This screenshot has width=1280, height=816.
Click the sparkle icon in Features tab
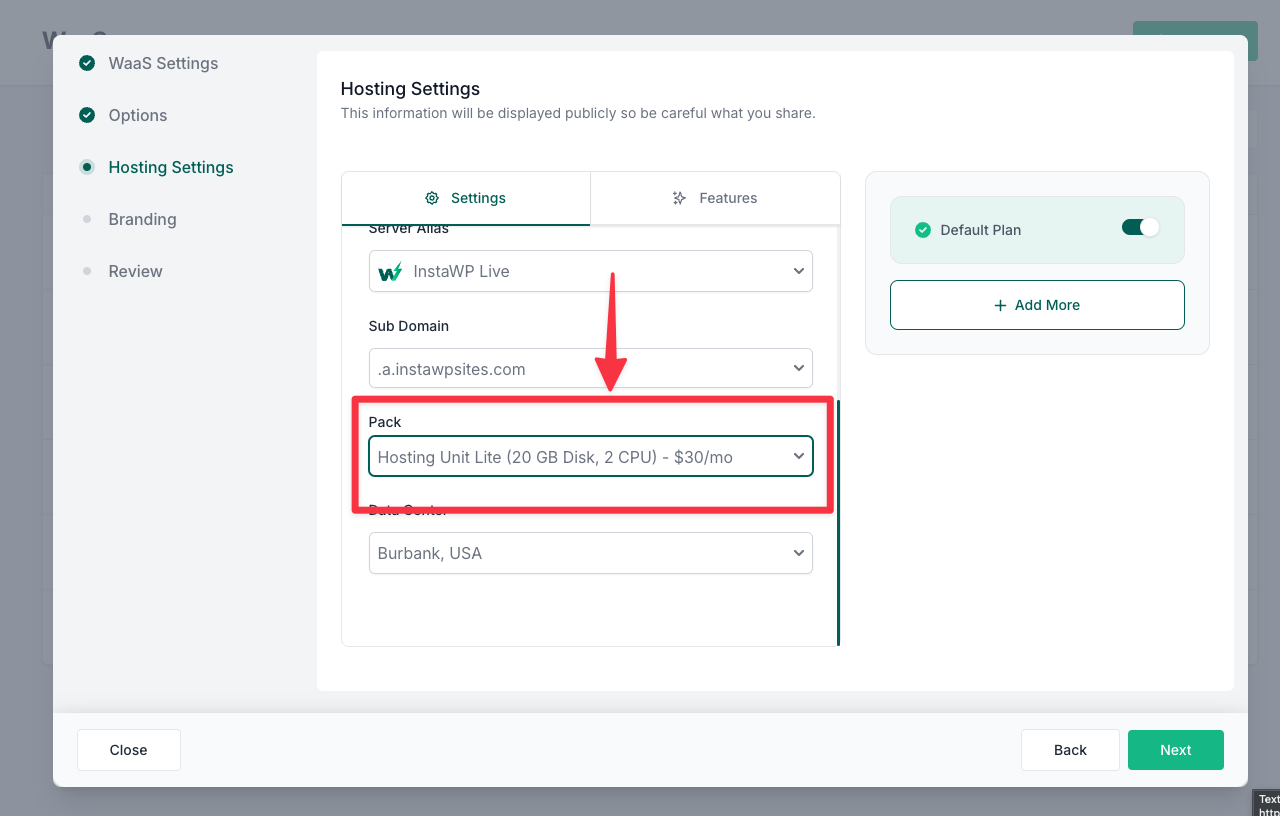pyautogui.click(x=680, y=198)
